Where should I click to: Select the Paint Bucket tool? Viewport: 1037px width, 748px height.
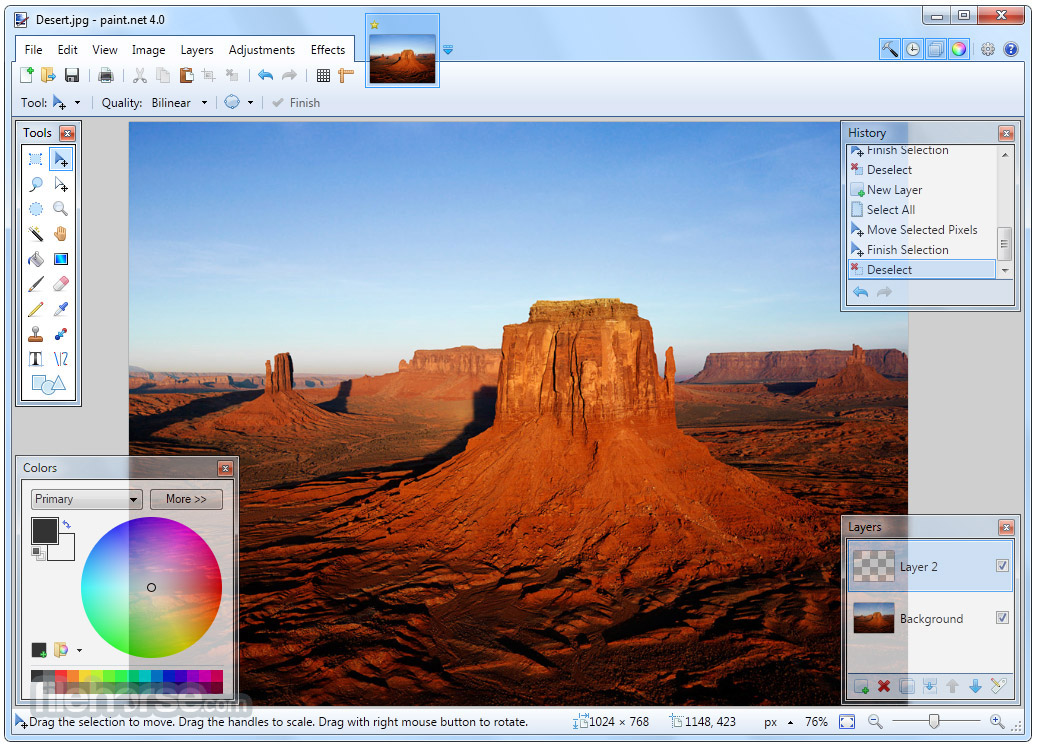click(x=36, y=259)
